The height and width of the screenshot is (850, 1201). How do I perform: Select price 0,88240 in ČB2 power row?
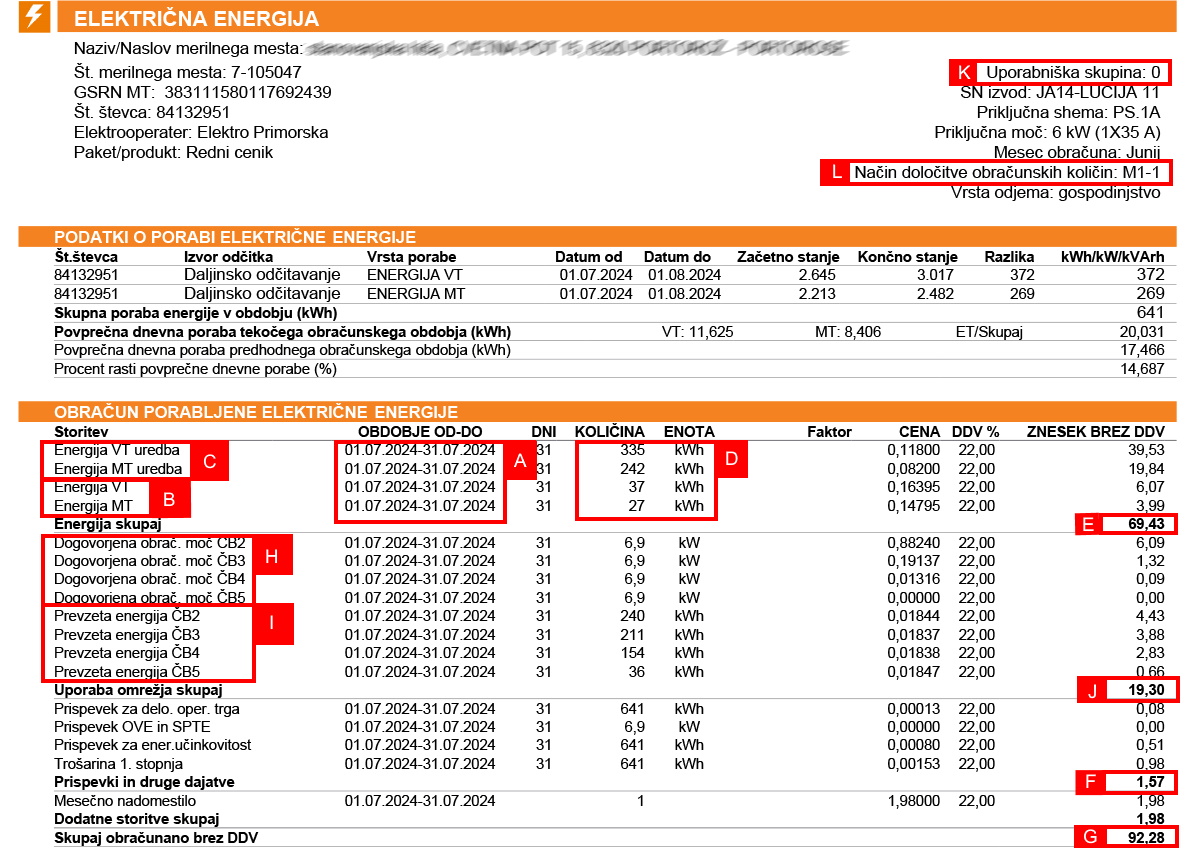pos(915,542)
